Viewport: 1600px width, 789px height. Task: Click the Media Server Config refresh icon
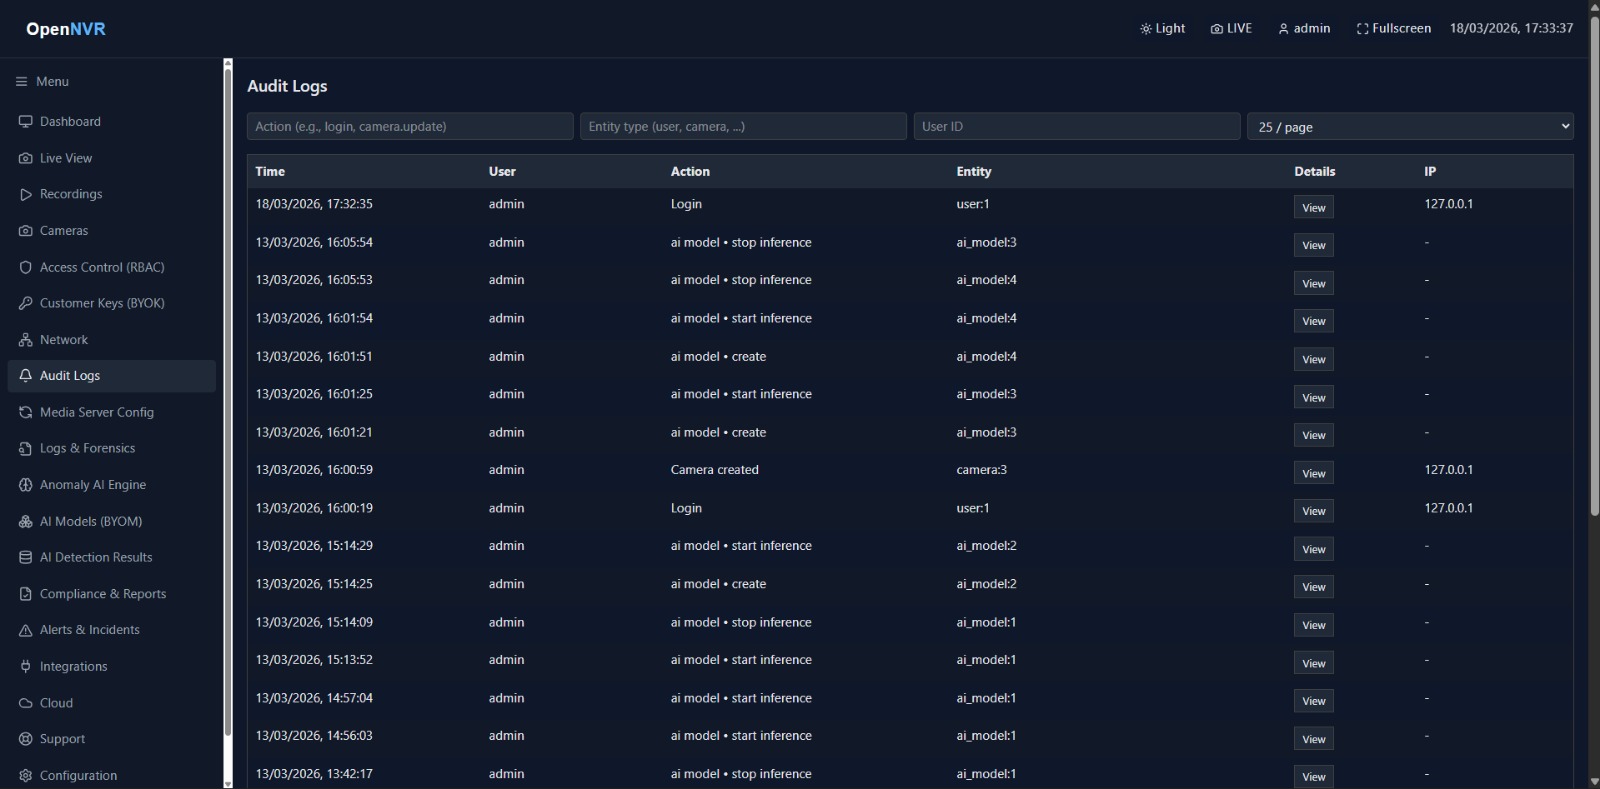coord(26,412)
